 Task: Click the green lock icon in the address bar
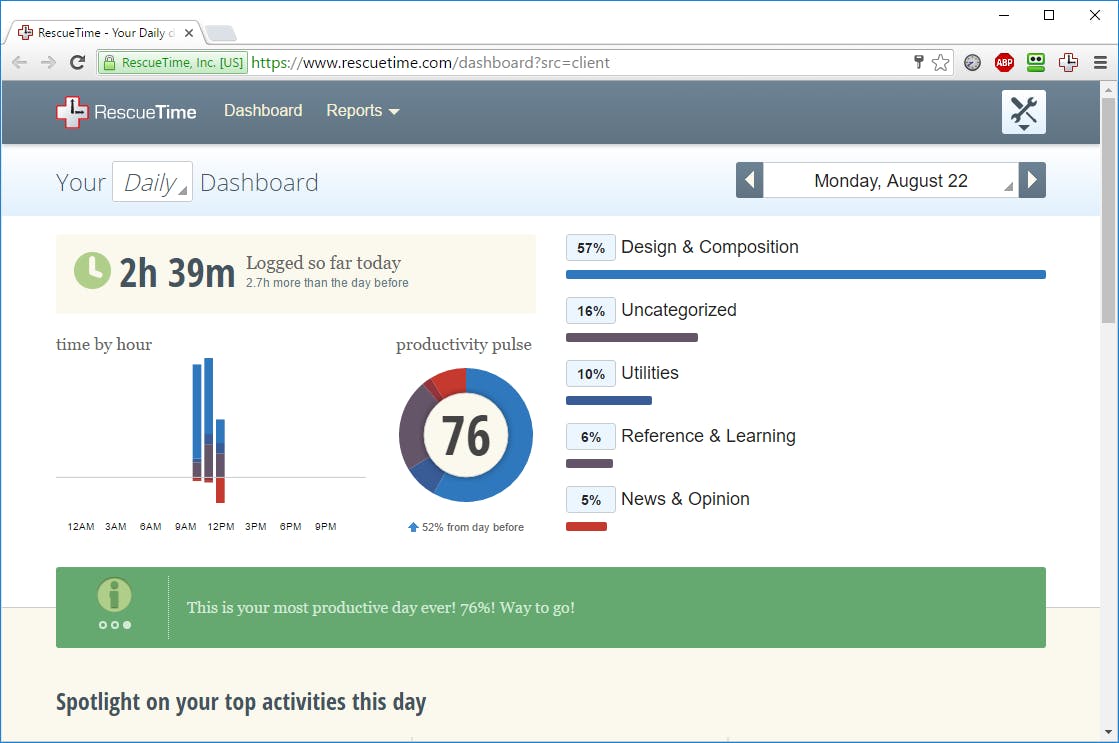[109, 63]
